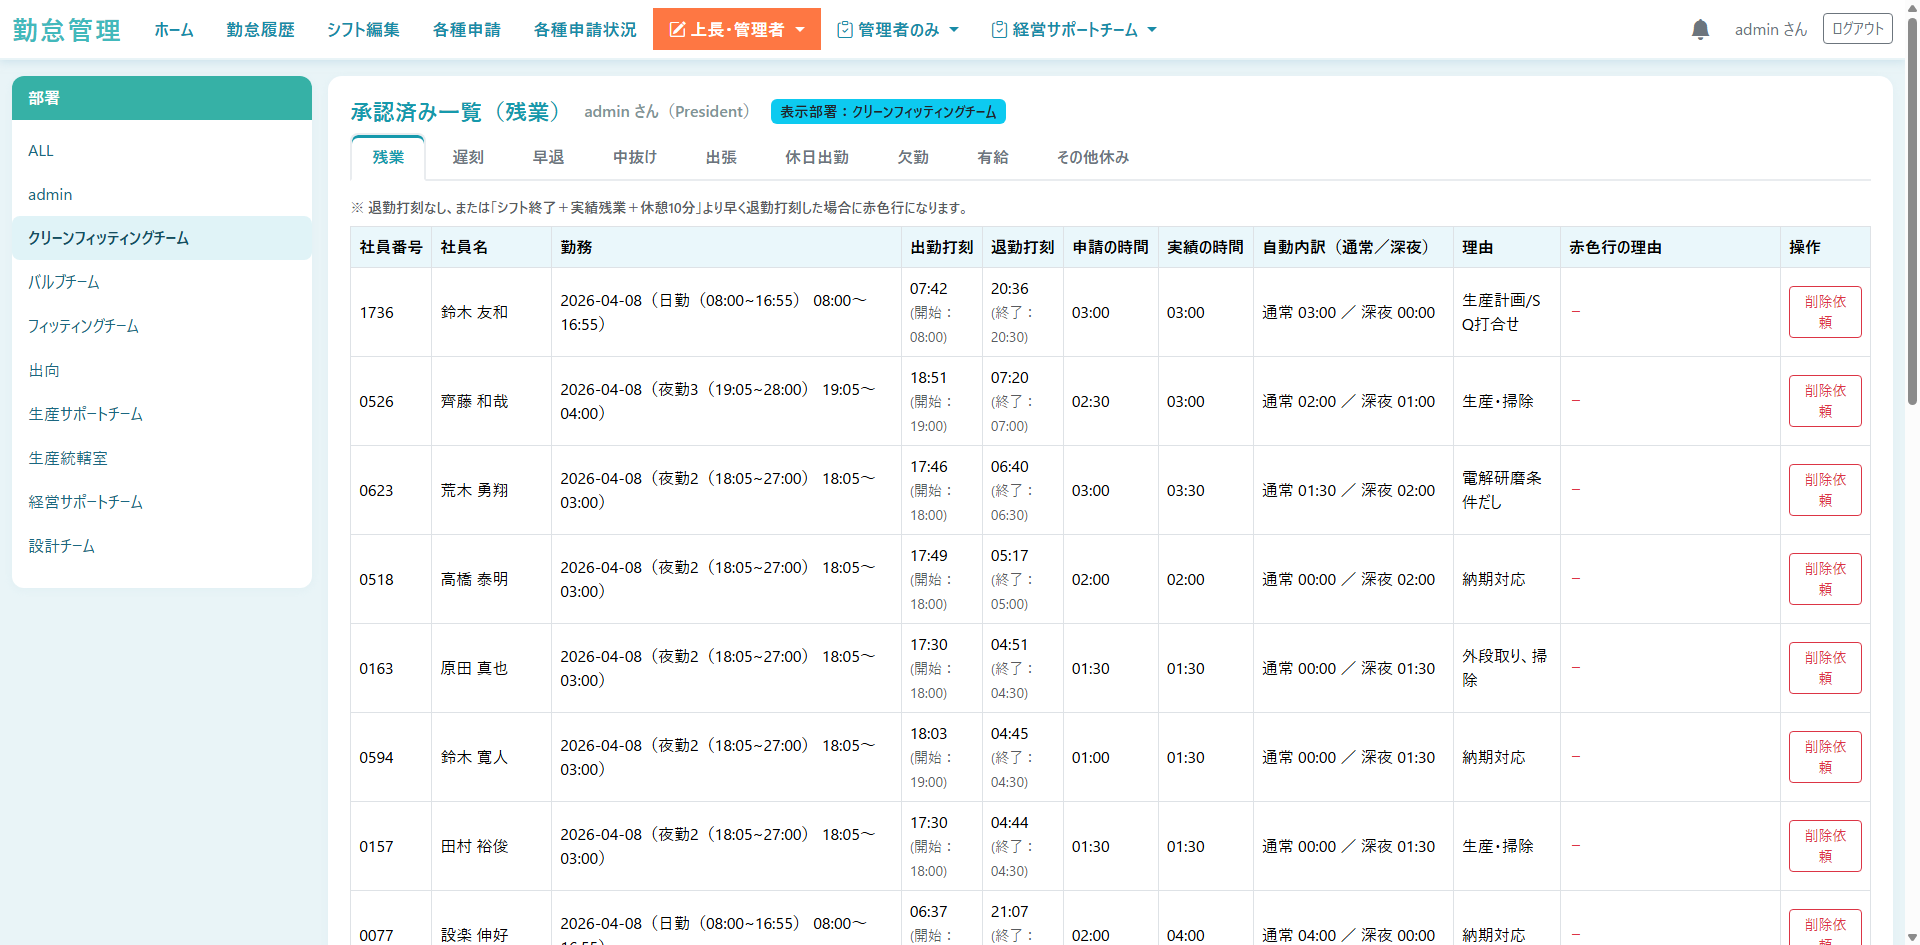Switch to the 遅刻 tab

pyautogui.click(x=468, y=157)
